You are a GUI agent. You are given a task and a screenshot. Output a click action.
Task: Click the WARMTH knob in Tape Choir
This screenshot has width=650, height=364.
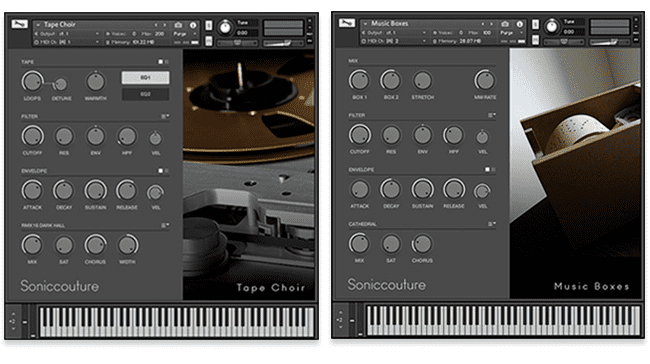96,82
